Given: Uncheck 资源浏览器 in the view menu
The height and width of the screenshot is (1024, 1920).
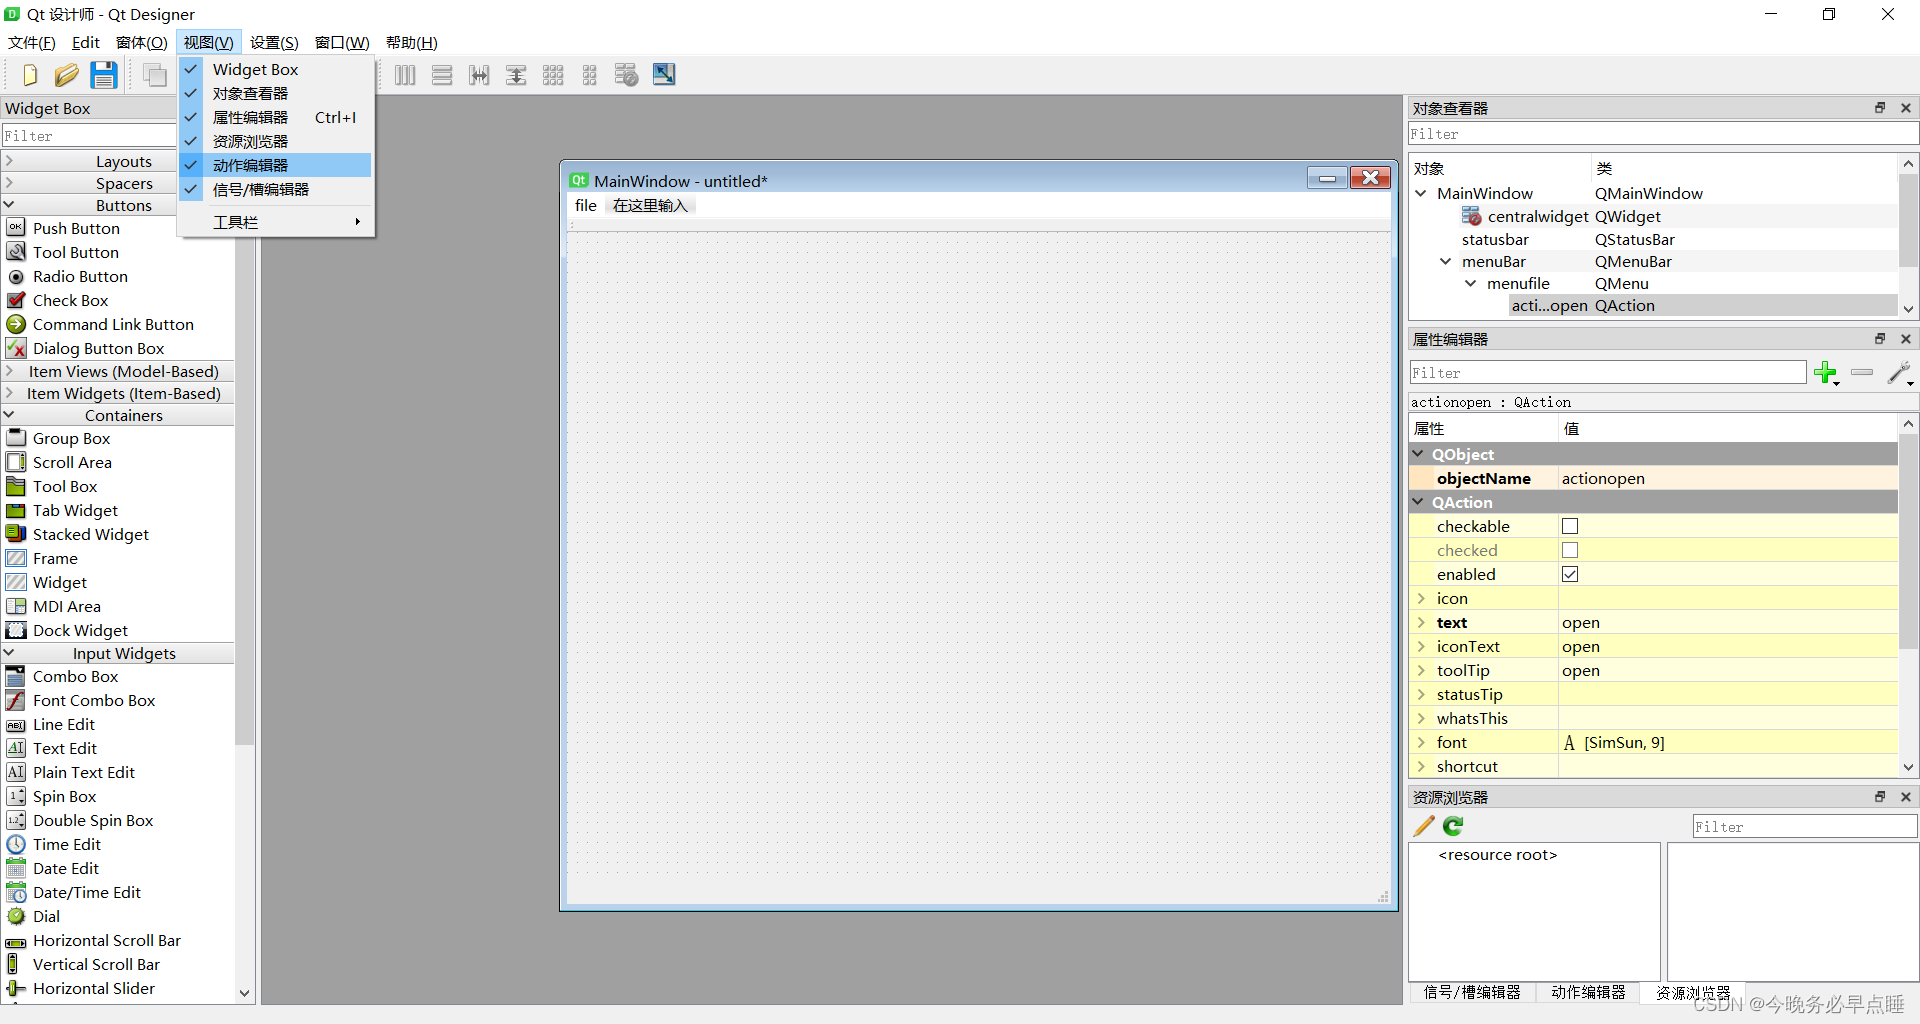Looking at the screenshot, I should tap(275, 141).
